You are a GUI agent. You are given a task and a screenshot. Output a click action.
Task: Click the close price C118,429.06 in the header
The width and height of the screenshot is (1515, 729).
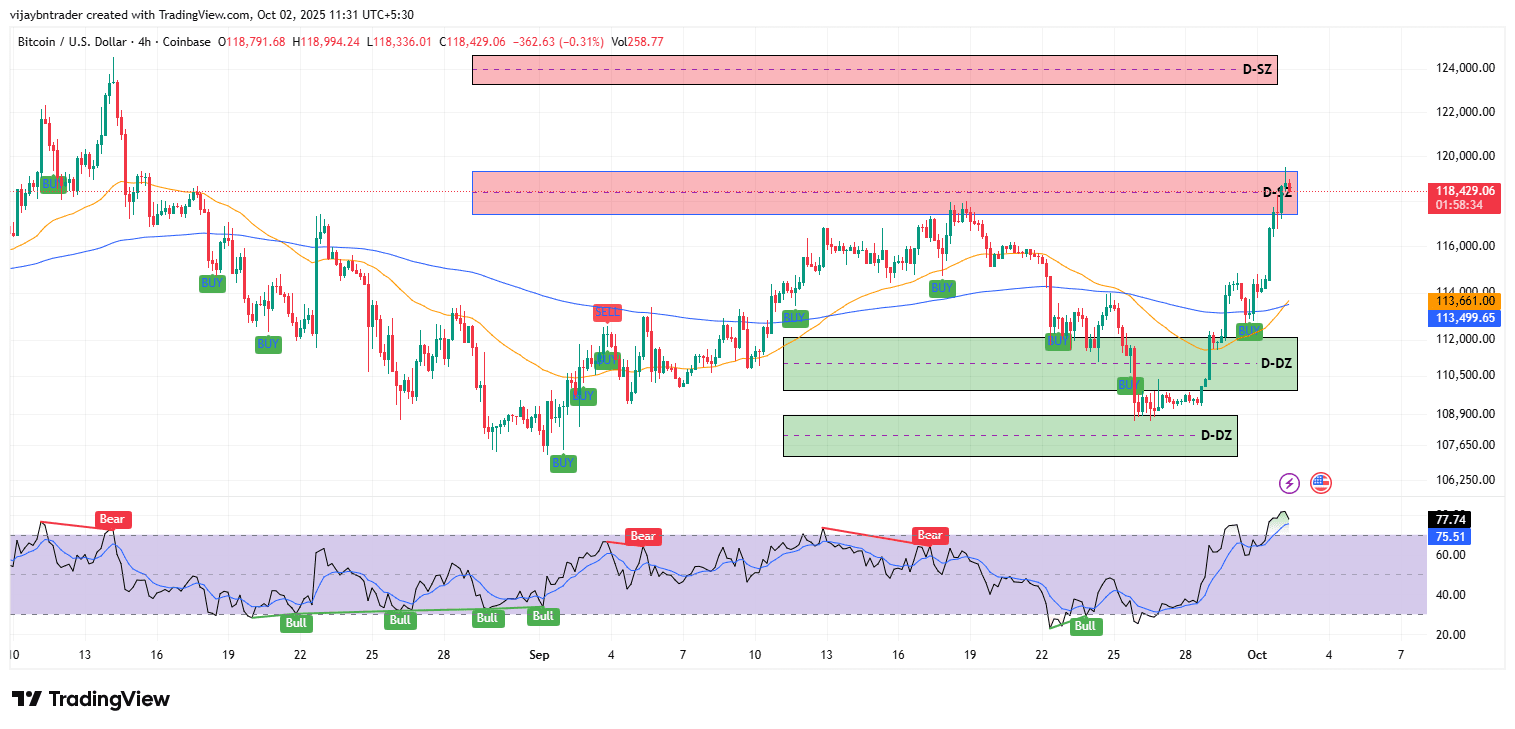pos(473,42)
